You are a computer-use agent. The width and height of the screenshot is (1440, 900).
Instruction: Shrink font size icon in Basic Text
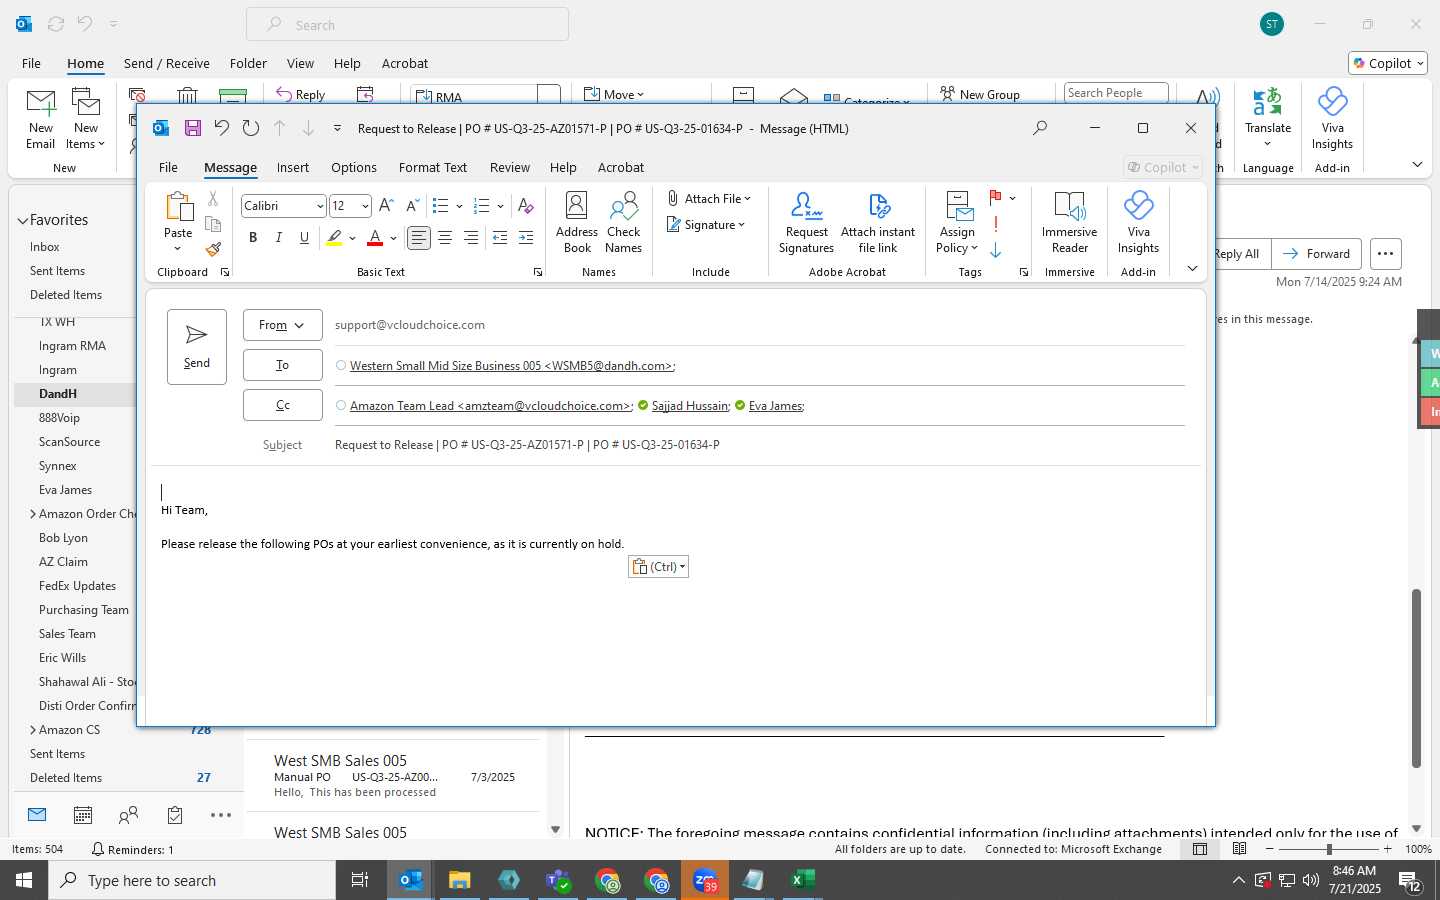coord(411,206)
